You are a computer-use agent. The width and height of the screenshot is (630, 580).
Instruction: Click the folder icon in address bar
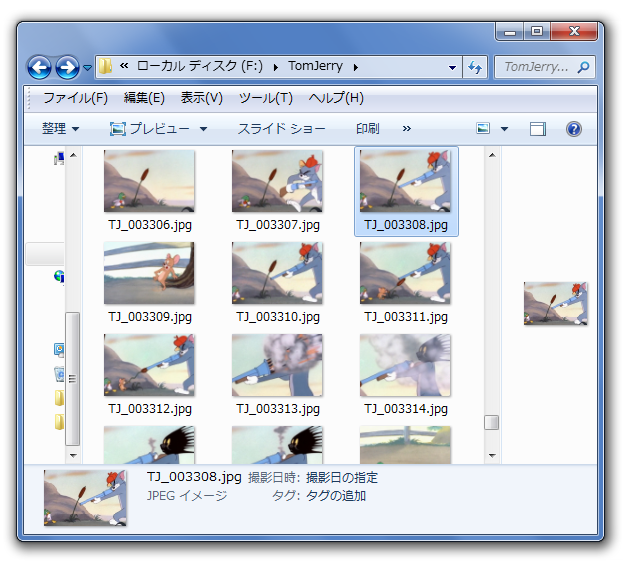[105, 66]
